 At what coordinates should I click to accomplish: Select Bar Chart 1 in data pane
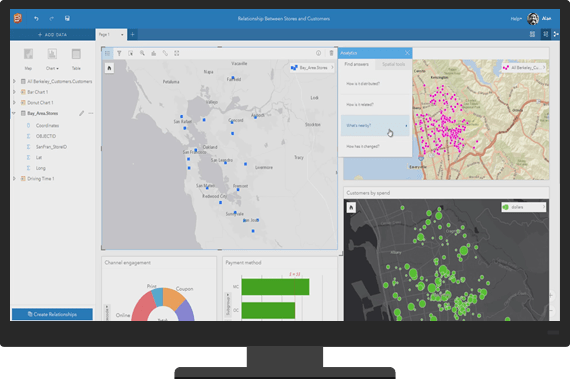[x=37, y=92]
